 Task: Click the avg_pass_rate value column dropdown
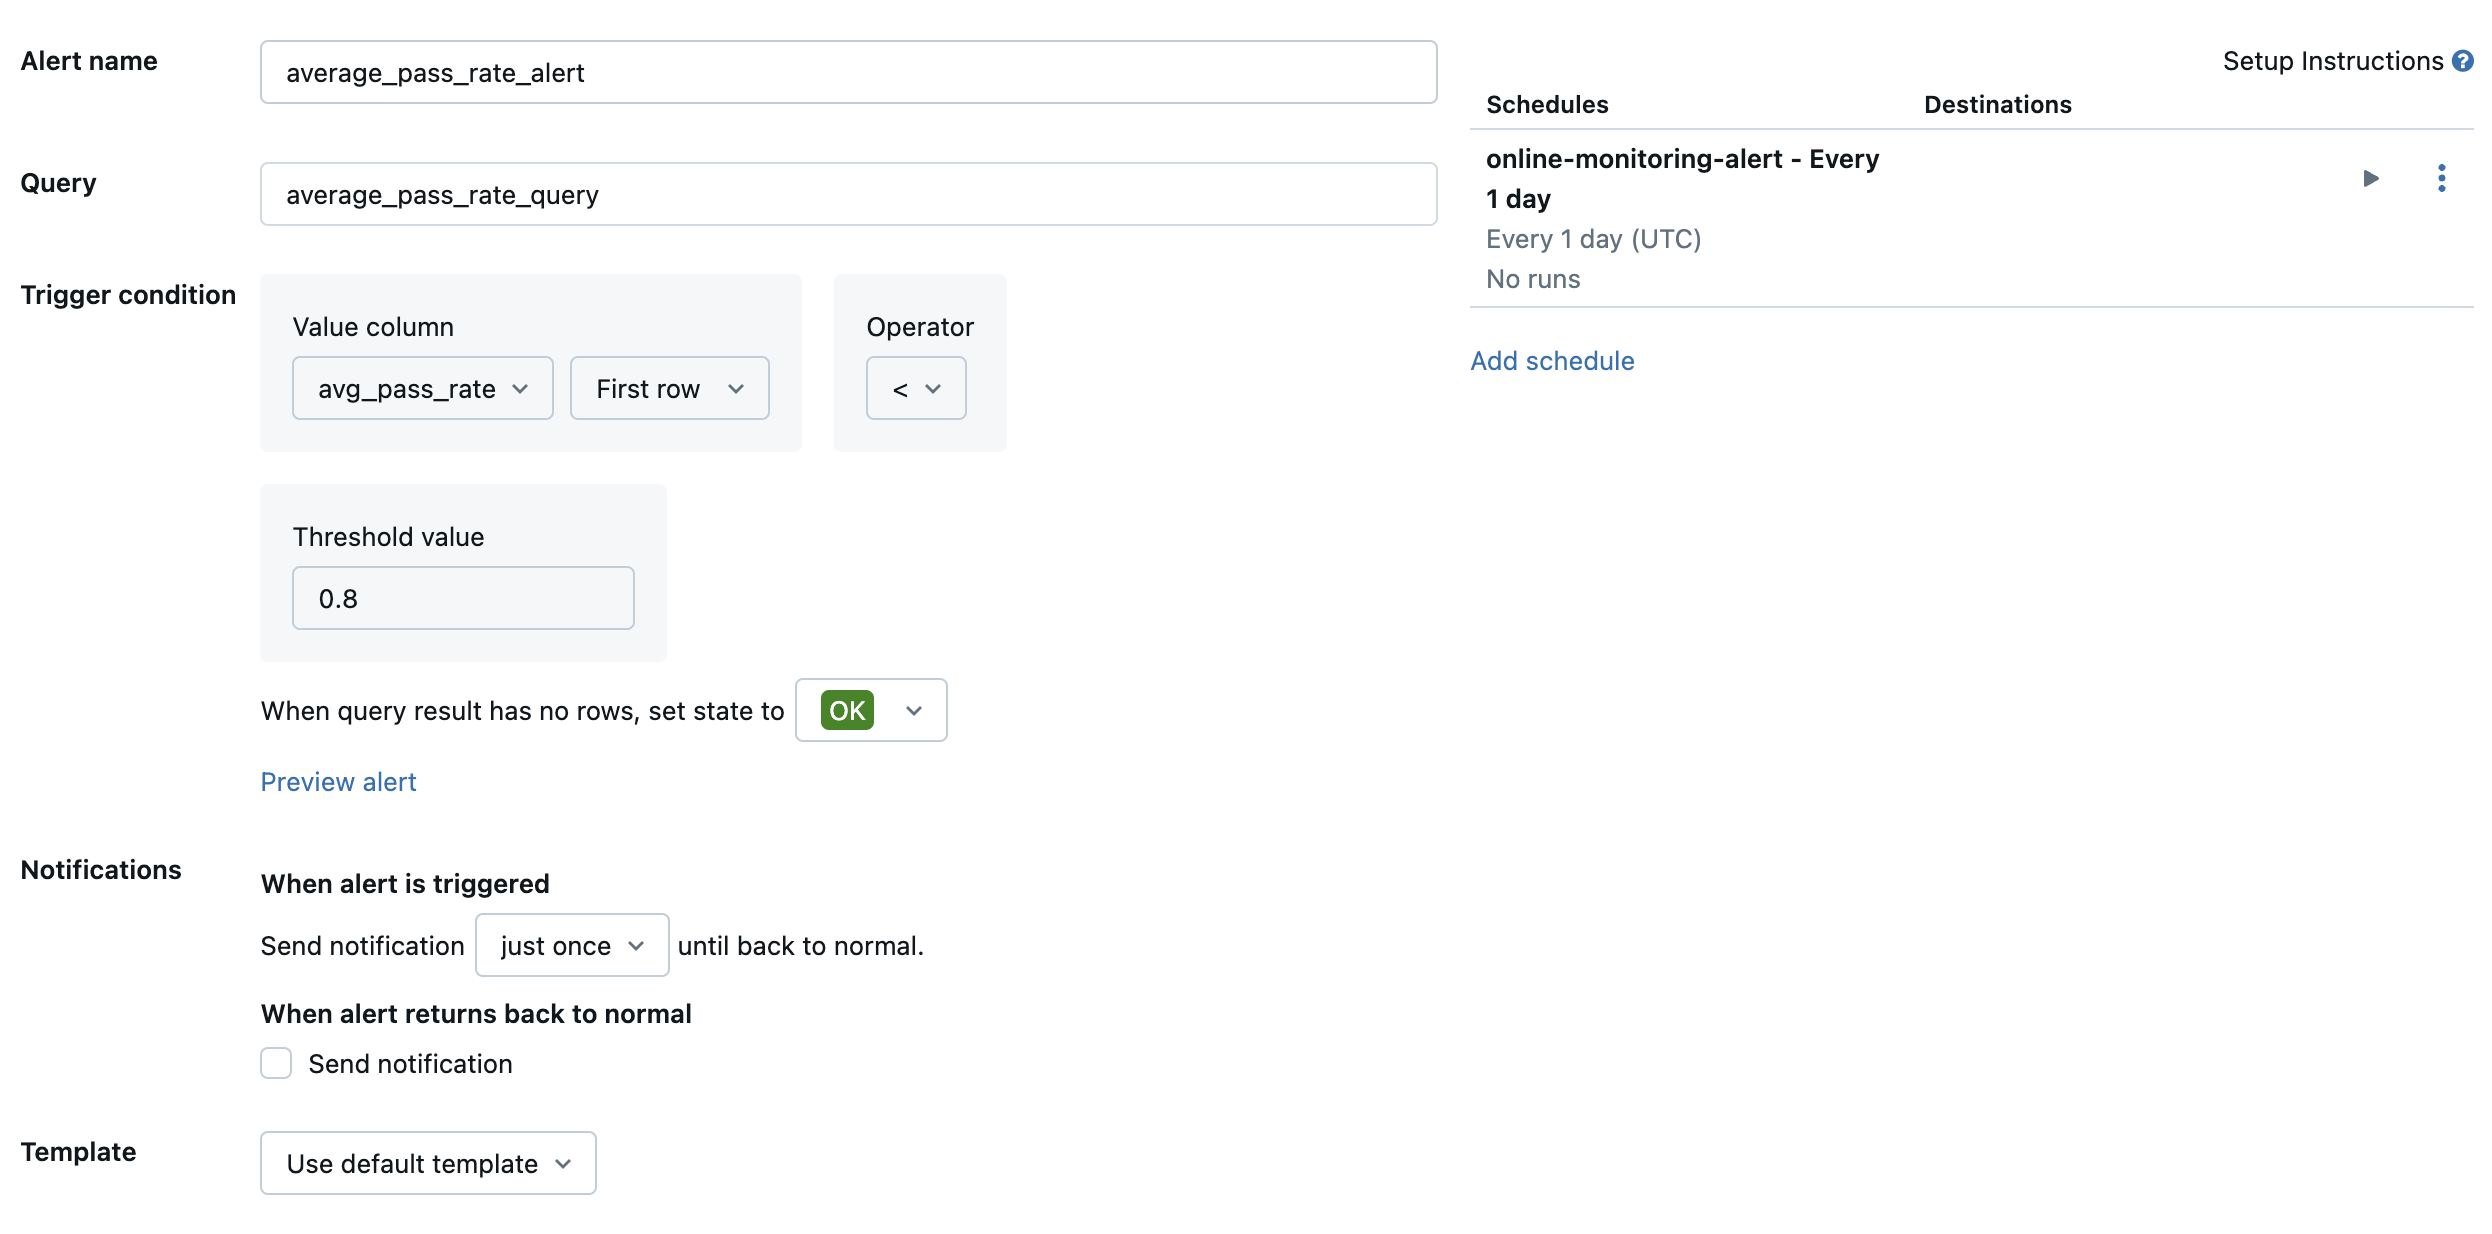pyautogui.click(x=421, y=386)
